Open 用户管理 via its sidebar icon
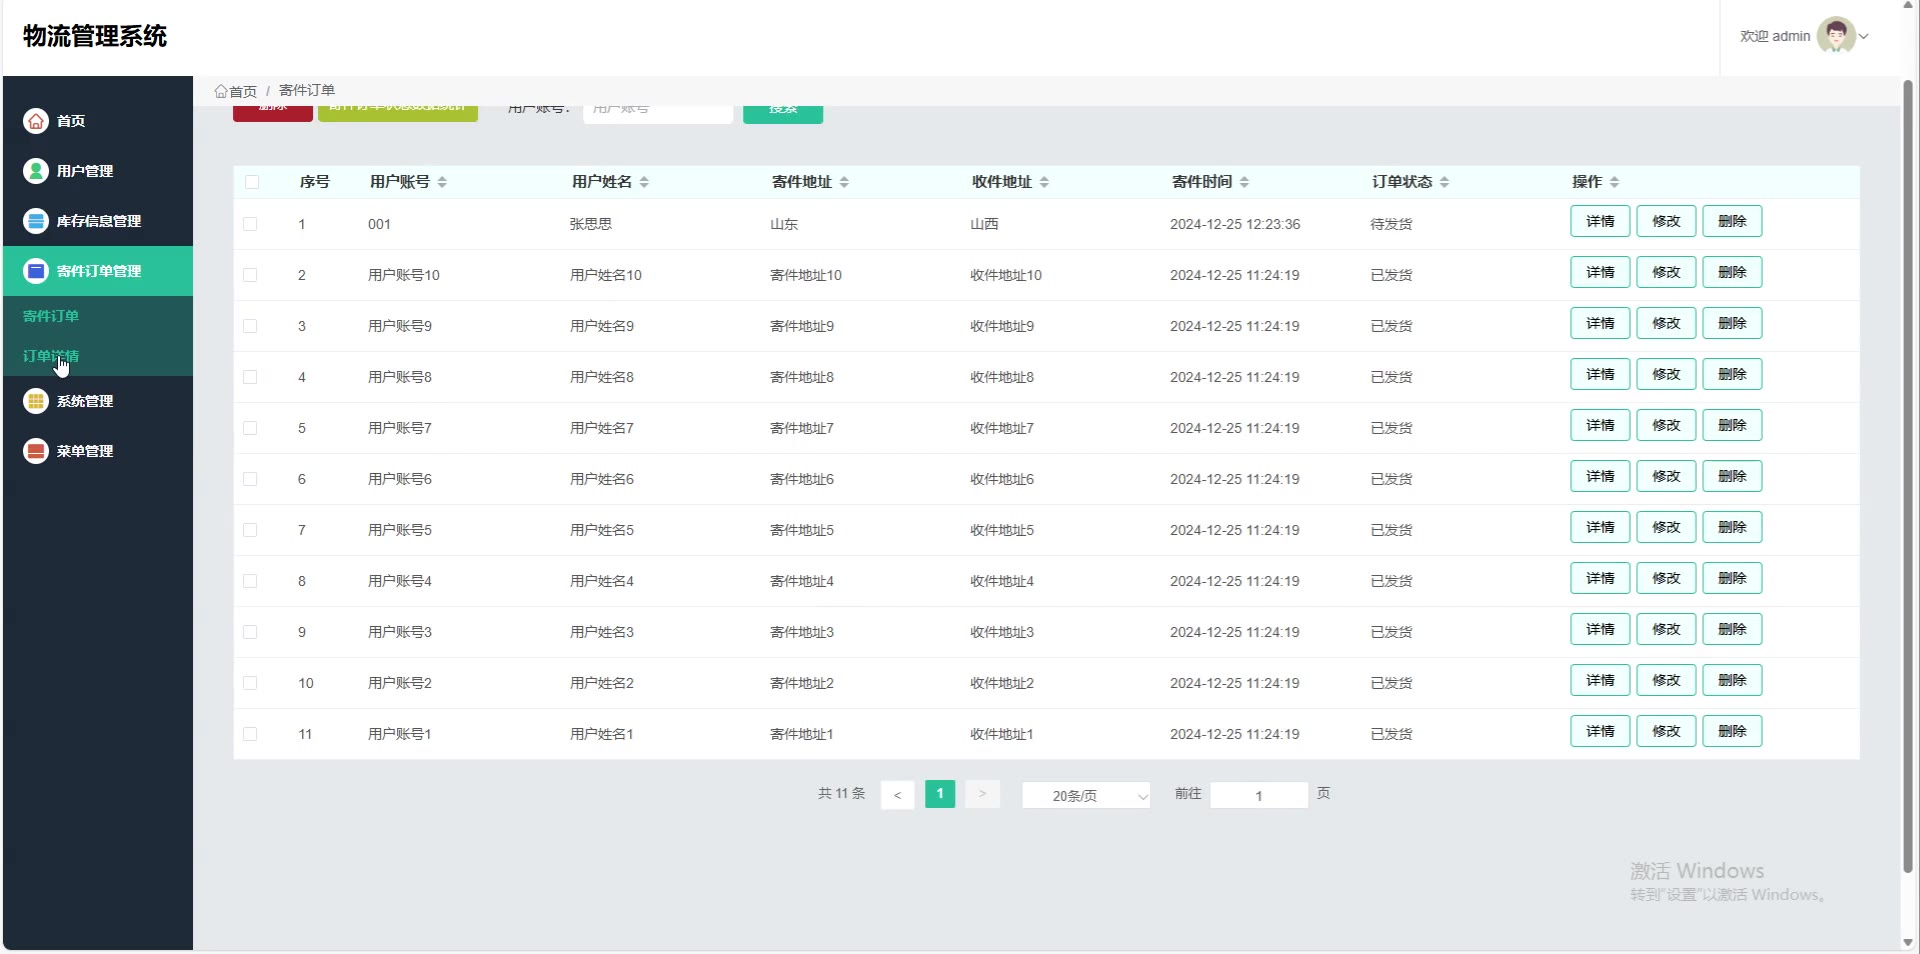The width and height of the screenshot is (1920, 954). pos(36,171)
